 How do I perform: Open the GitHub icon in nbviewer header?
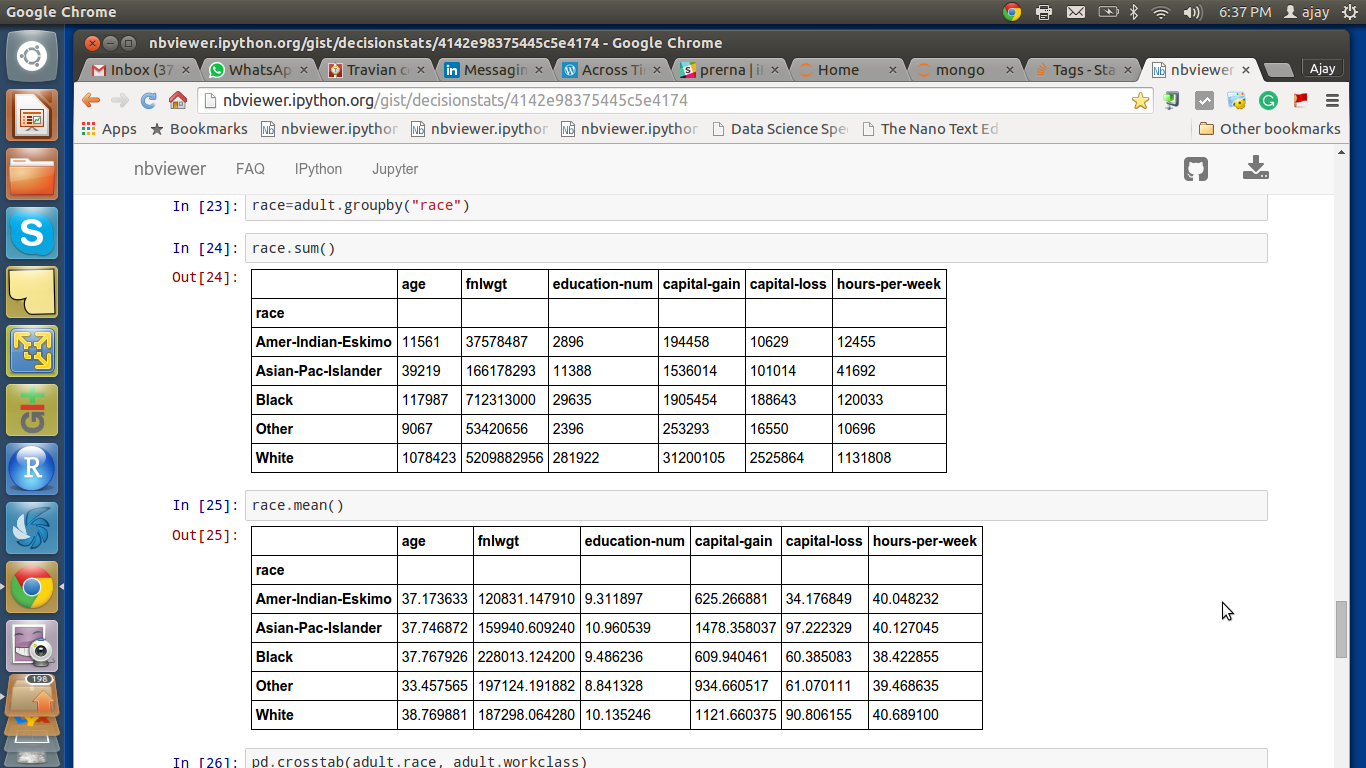coord(1195,169)
